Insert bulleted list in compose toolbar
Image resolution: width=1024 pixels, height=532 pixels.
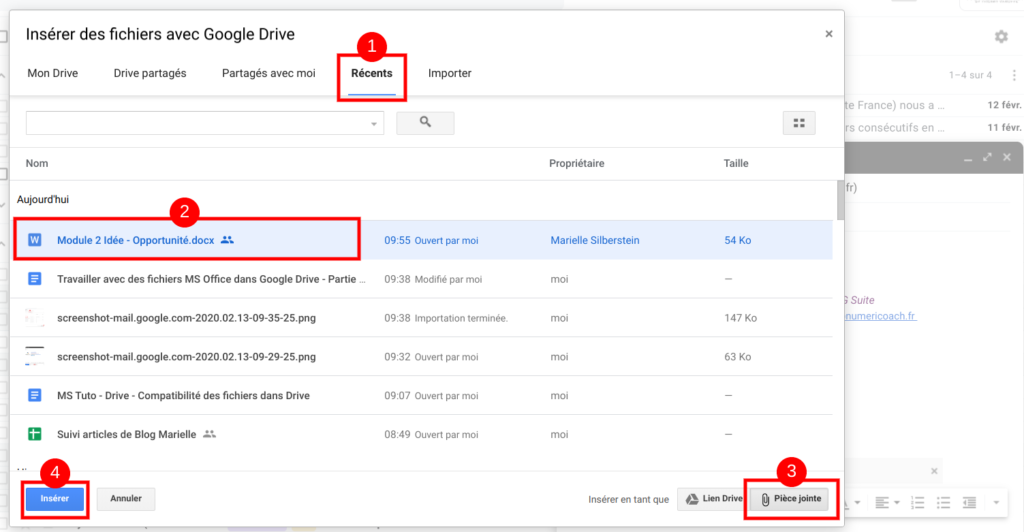pos(943,503)
